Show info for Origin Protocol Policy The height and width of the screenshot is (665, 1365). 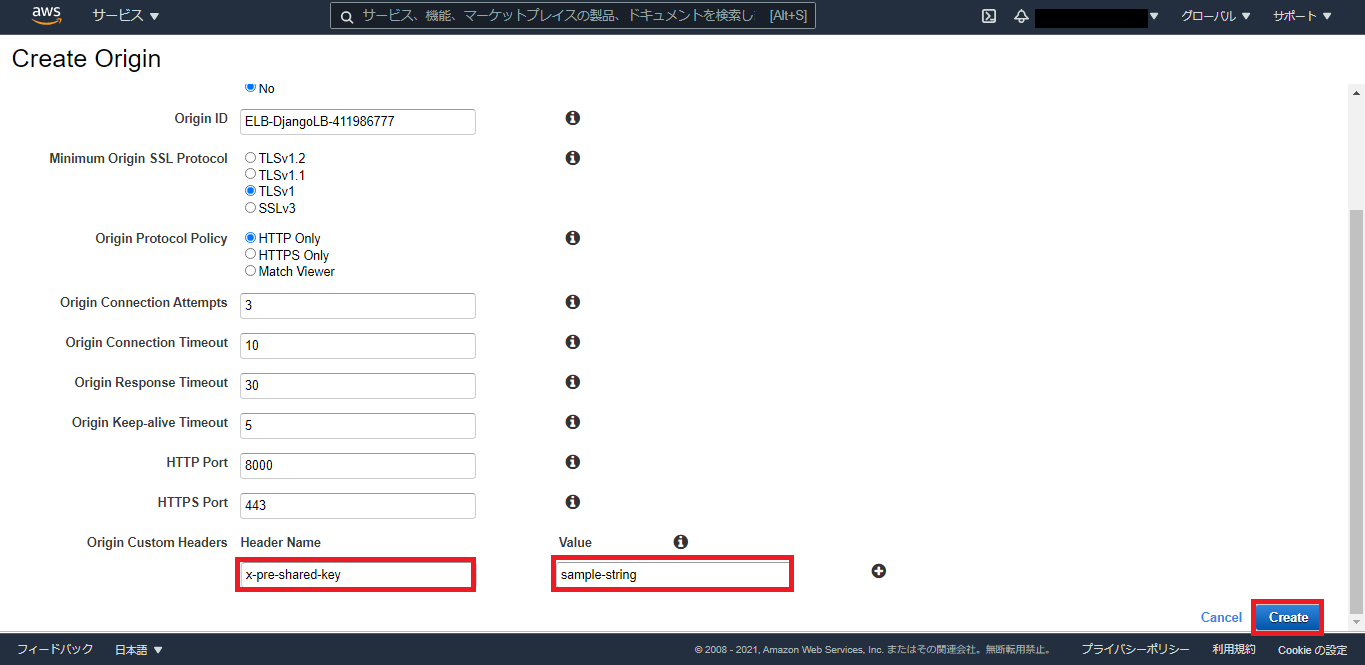tap(573, 238)
